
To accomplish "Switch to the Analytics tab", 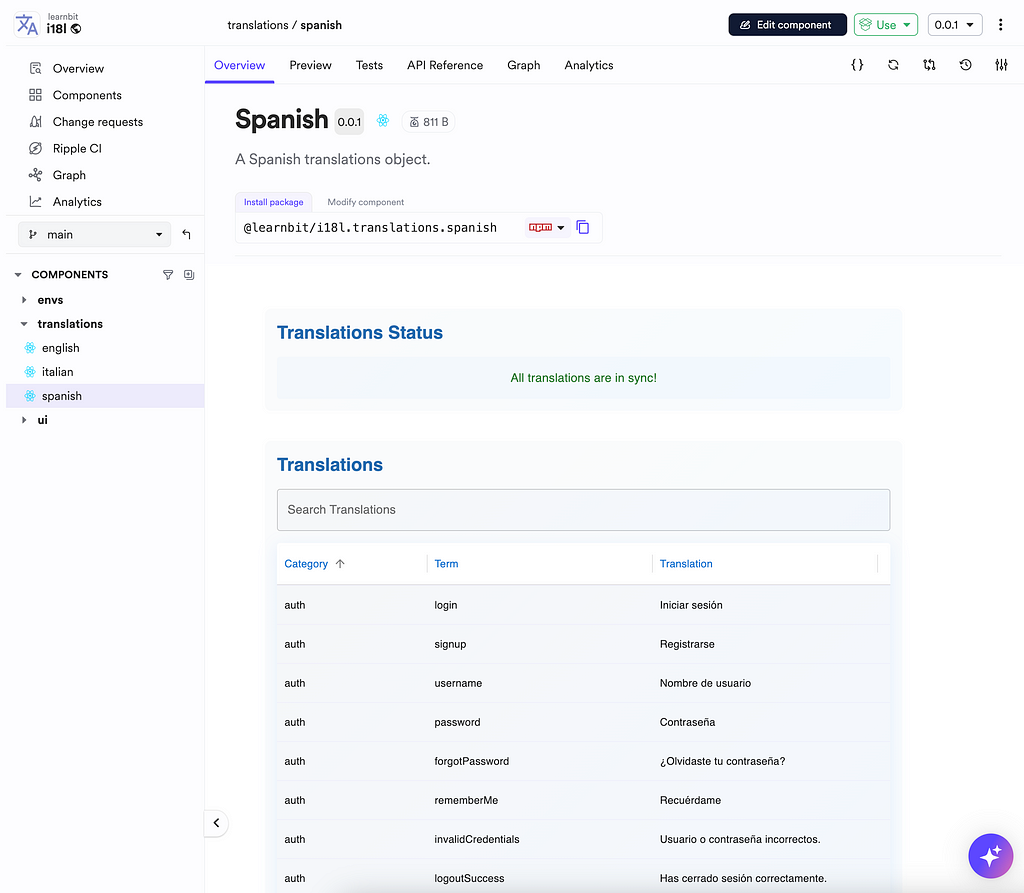I will (x=589, y=65).
